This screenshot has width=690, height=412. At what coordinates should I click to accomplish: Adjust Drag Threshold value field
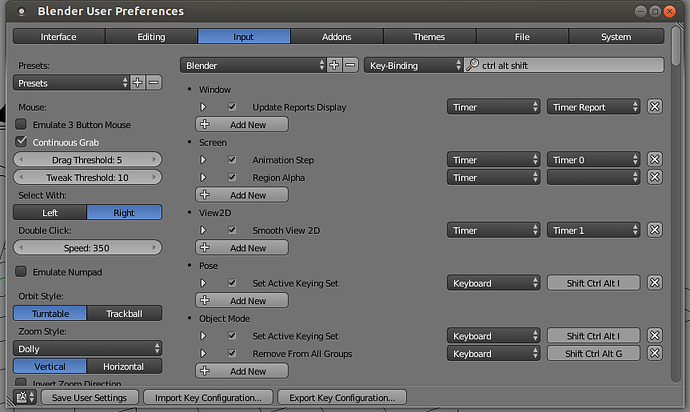(x=88, y=159)
